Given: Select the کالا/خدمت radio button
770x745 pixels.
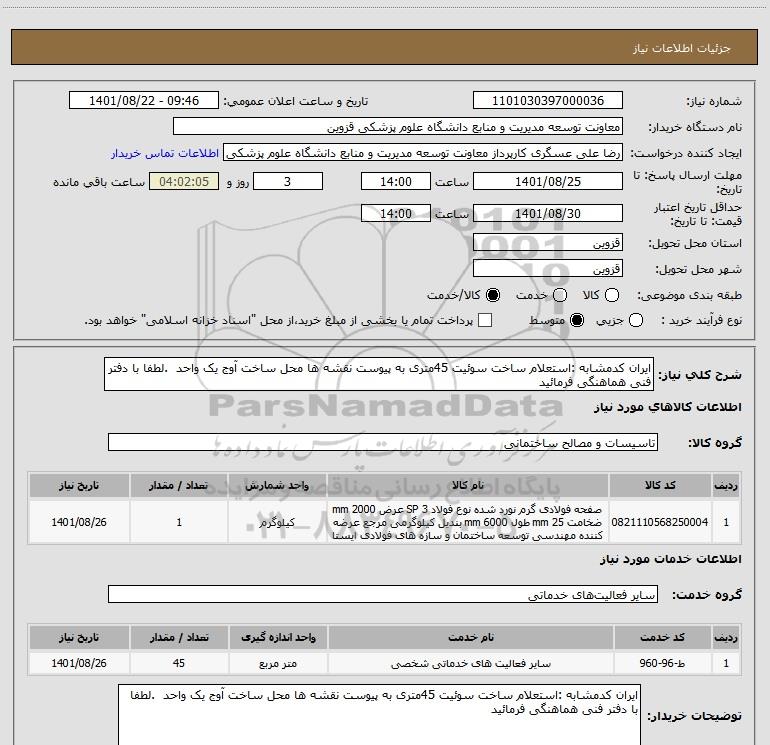Looking at the screenshot, I should point(493,295).
